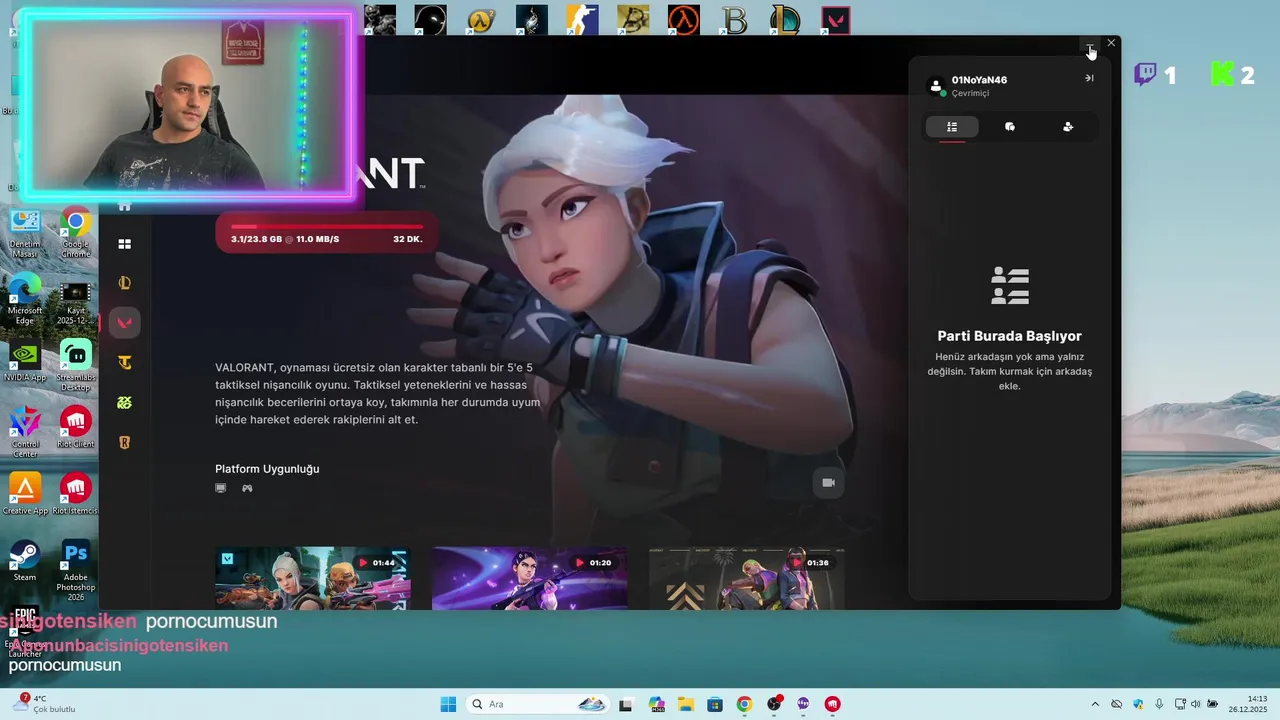Image resolution: width=1280 pixels, height=720 pixels.
Task: Open Adobe Photoshop 2026 desktop shortcut
Action: (76, 570)
